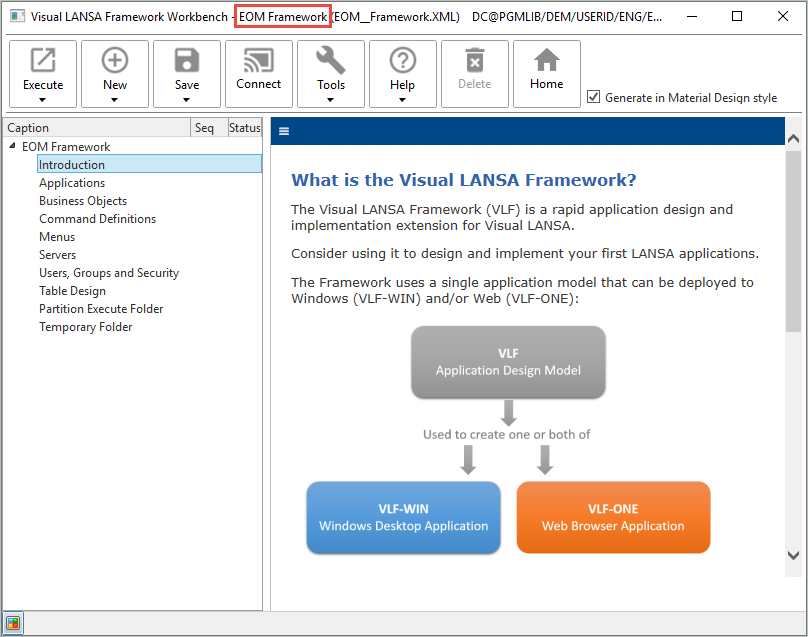This screenshot has width=808, height=637.
Task: Click the Seq column header
Action: click(x=209, y=128)
